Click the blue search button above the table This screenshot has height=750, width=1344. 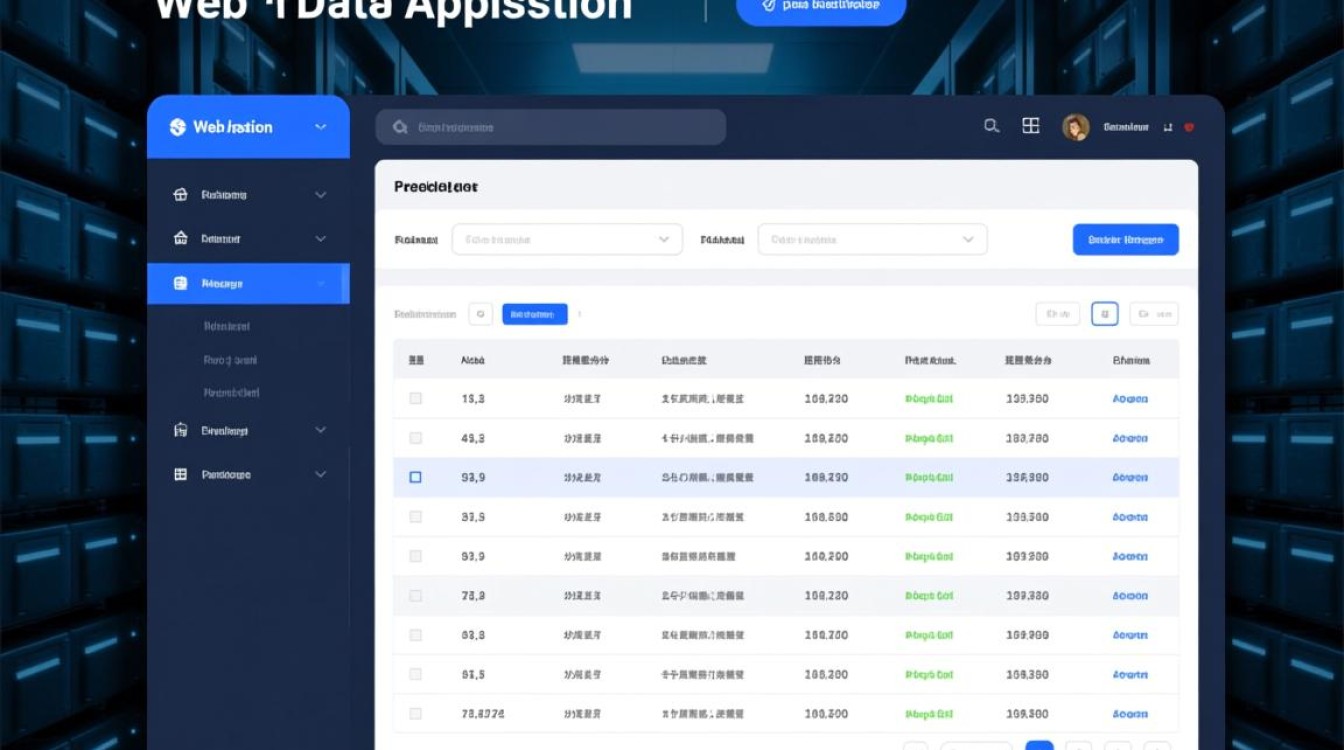pyautogui.click(x=1125, y=239)
